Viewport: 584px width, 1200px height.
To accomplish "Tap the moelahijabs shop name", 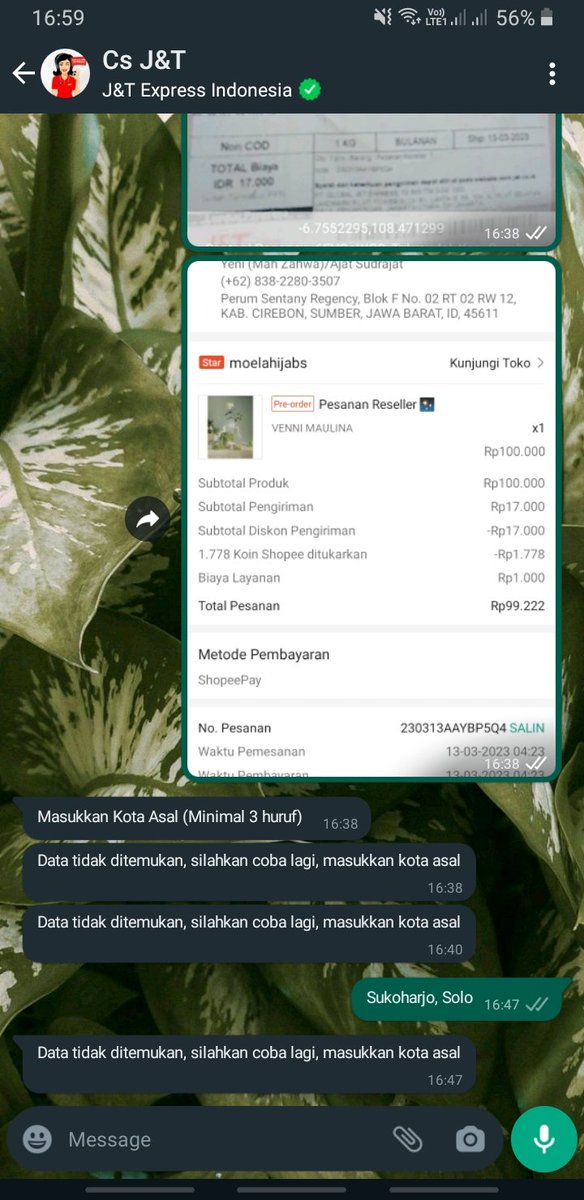I will [268, 363].
